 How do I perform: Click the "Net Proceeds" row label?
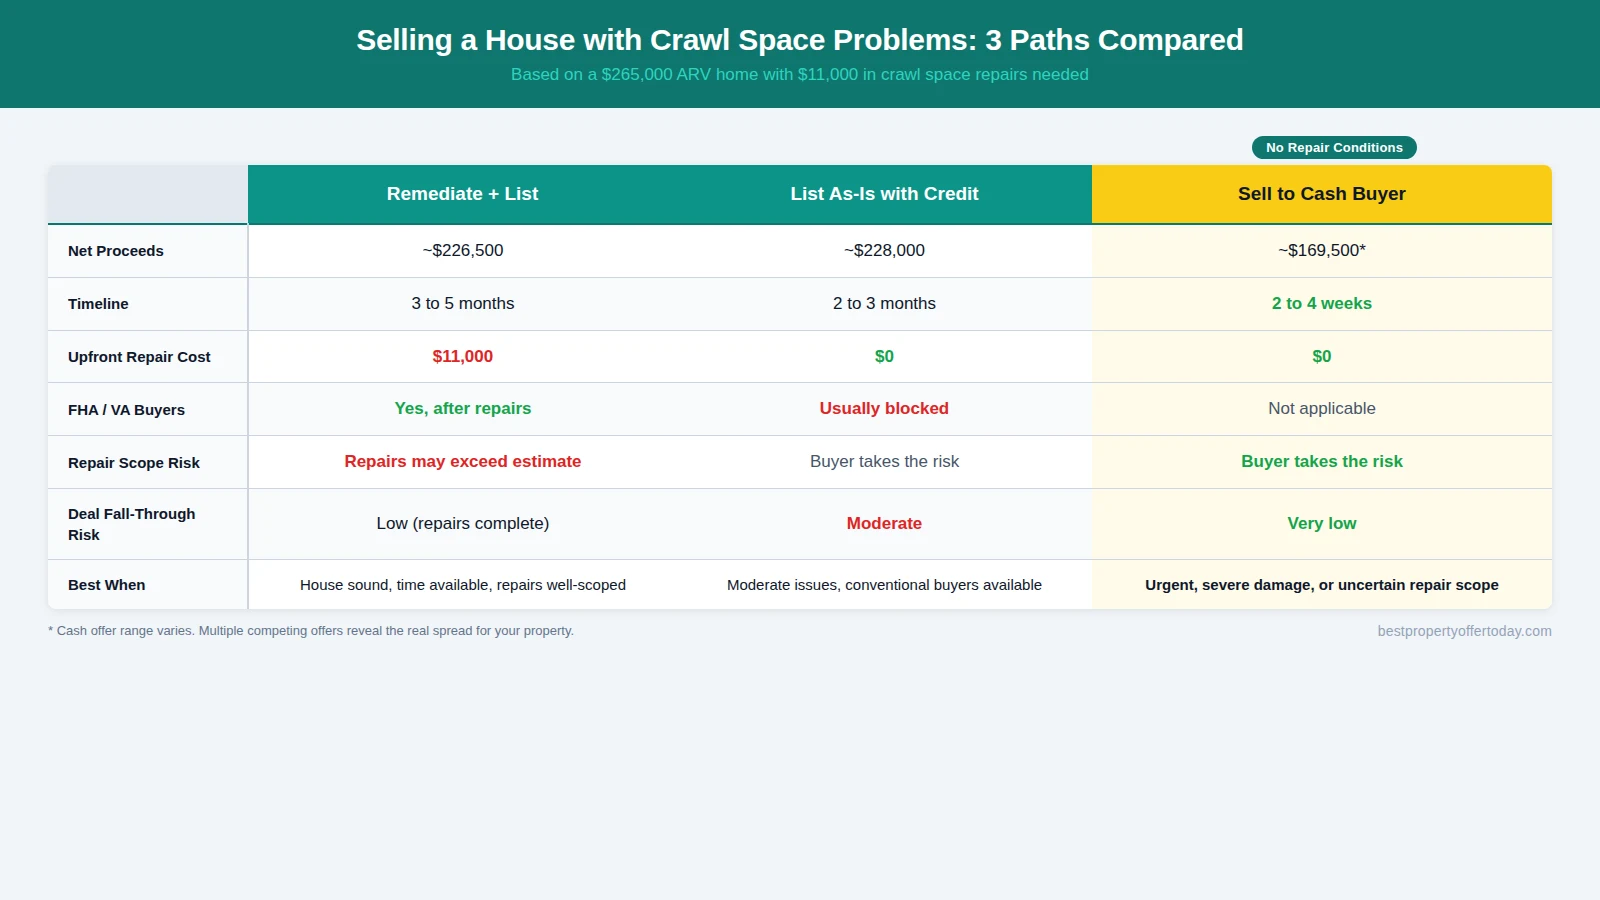(x=116, y=251)
